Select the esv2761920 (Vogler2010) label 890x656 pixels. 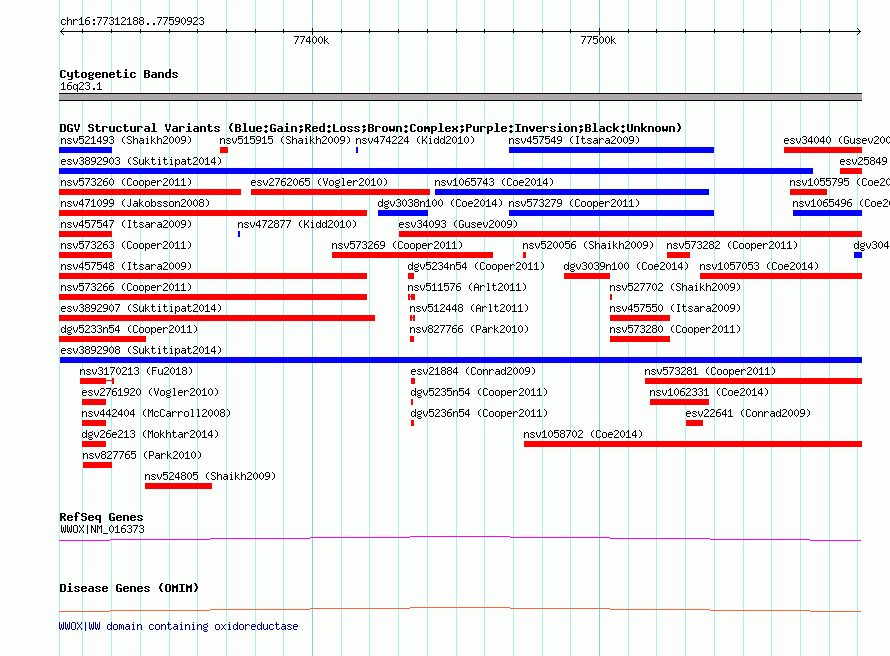150,392
